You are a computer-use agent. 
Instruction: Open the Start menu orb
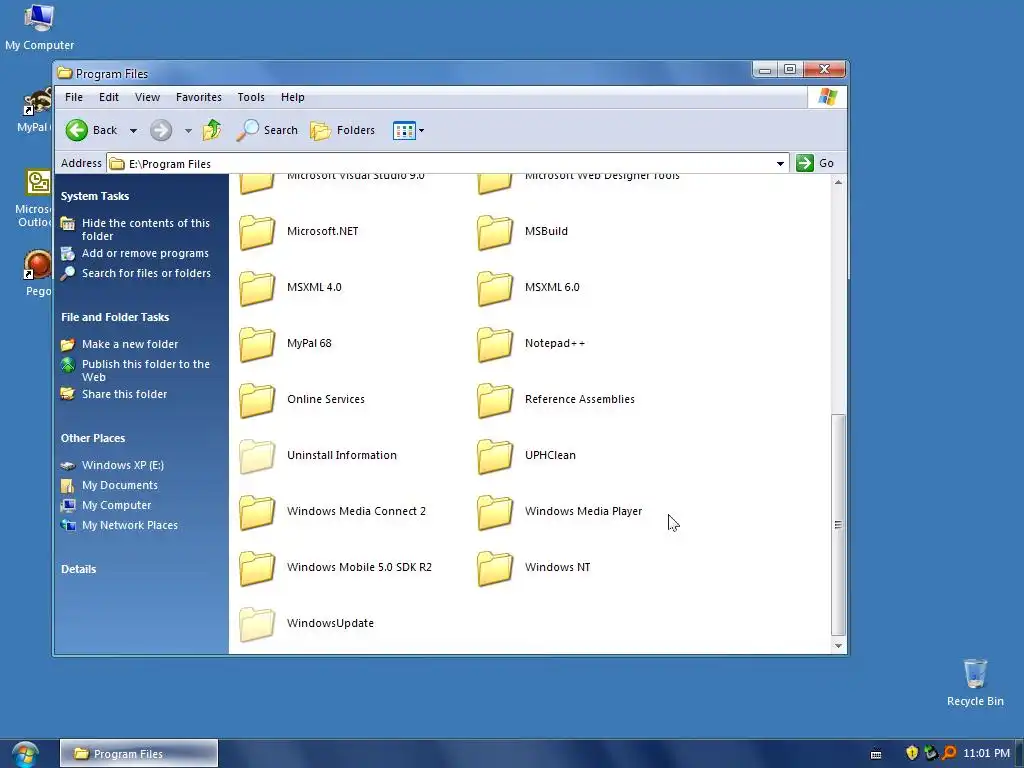click(x=25, y=754)
